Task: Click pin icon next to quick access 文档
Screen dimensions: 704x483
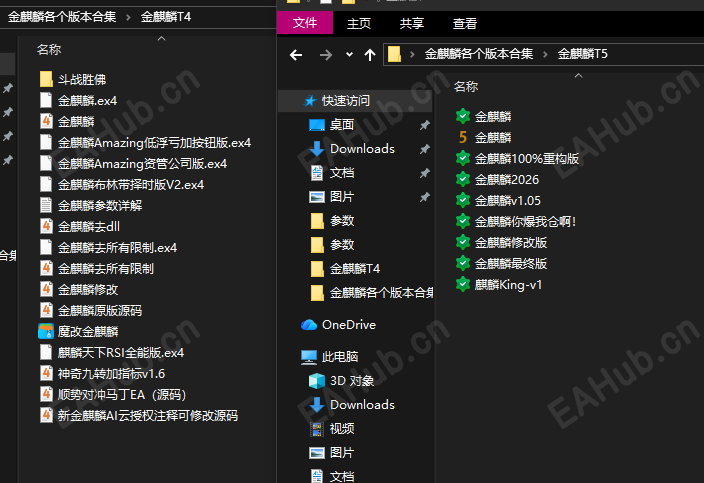Action: coord(424,173)
